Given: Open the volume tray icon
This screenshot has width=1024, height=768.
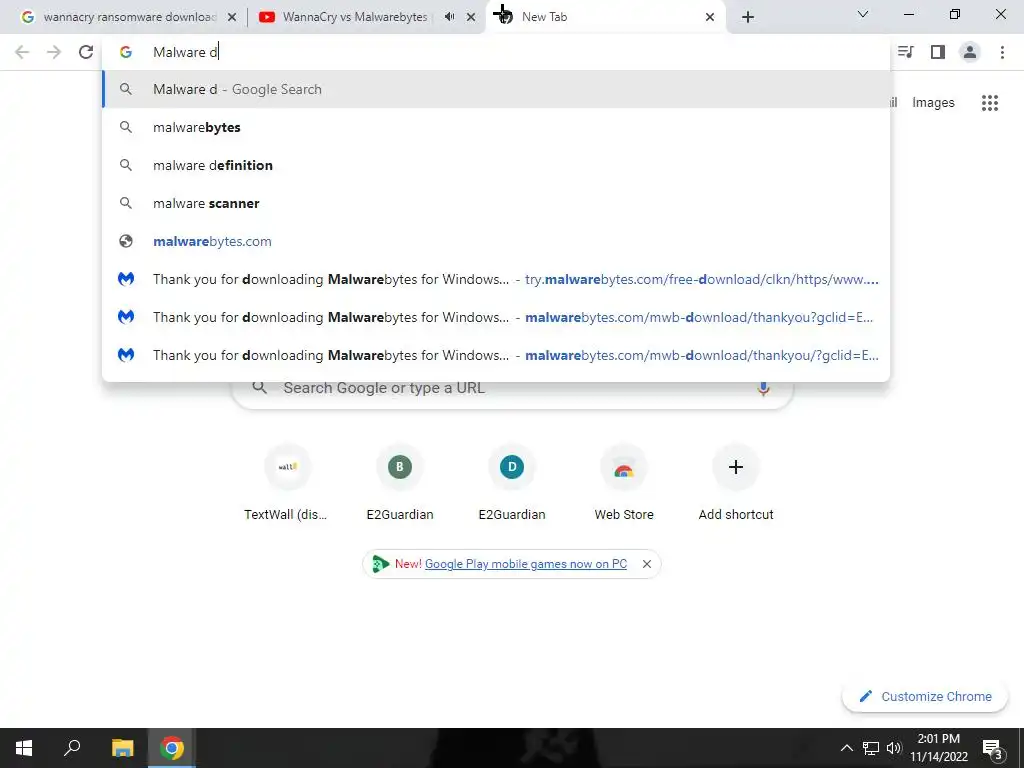Looking at the screenshot, I should pyautogui.click(x=894, y=748).
